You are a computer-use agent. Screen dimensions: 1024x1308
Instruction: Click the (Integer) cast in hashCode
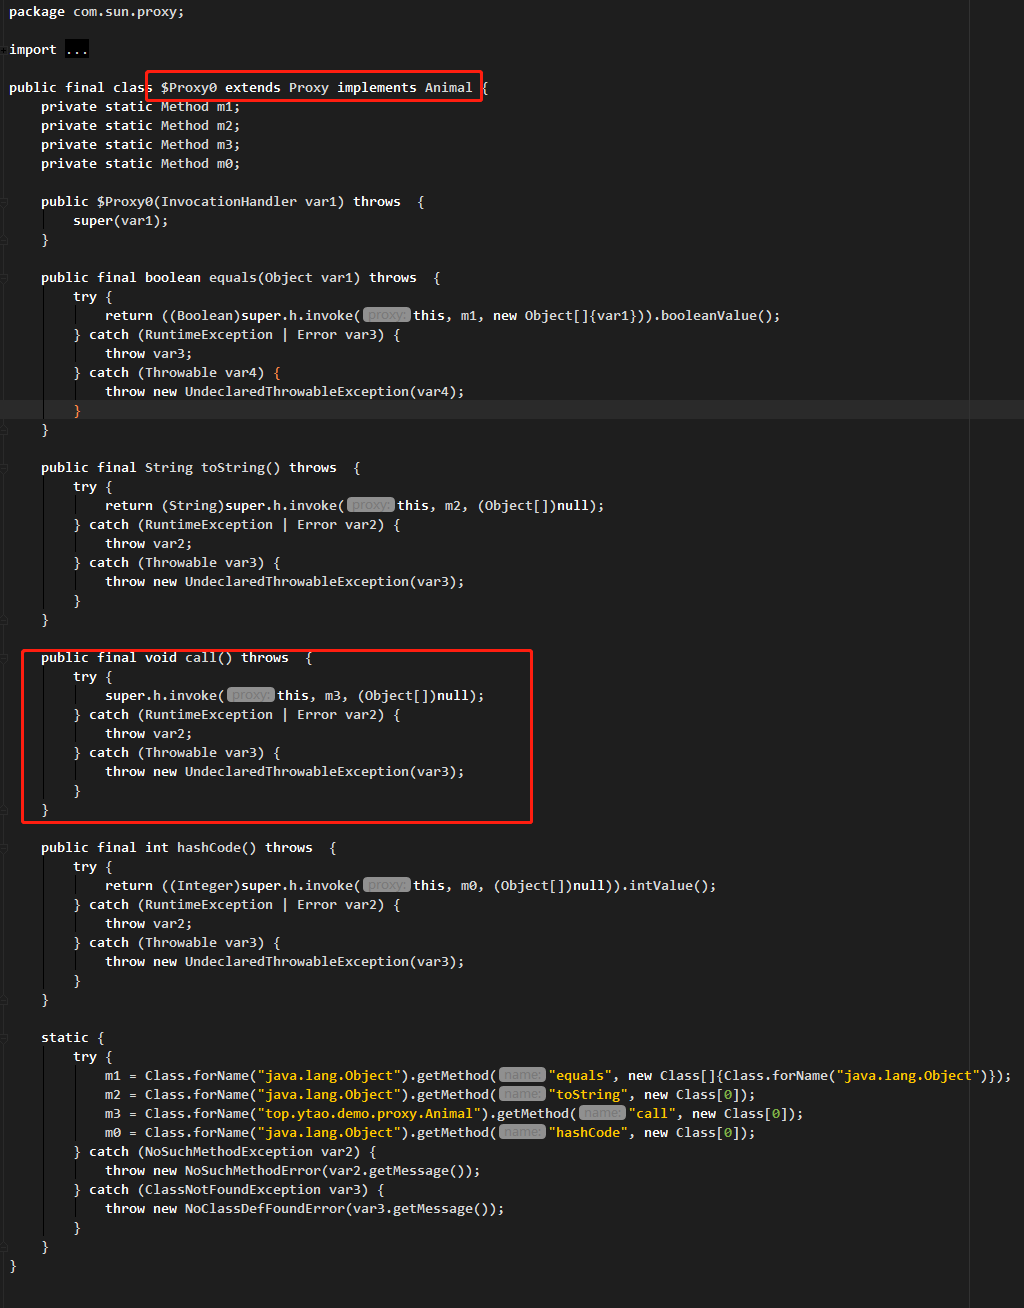(205, 886)
